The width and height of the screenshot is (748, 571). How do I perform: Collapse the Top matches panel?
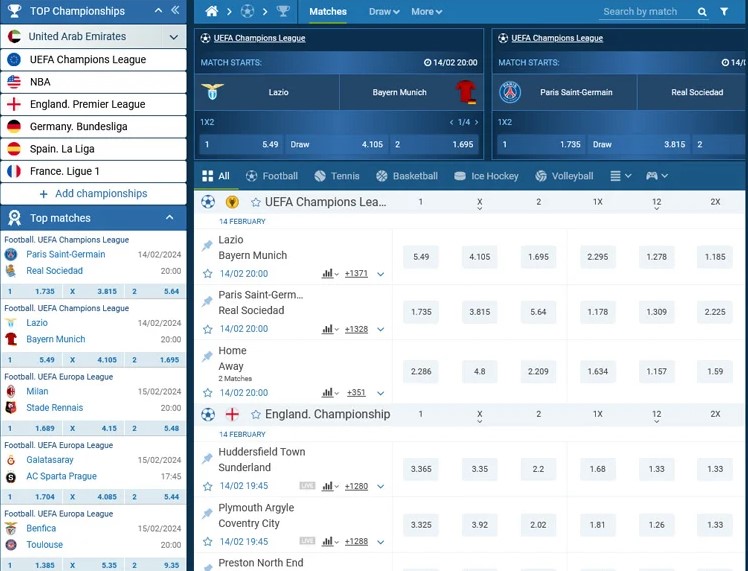click(x=169, y=218)
